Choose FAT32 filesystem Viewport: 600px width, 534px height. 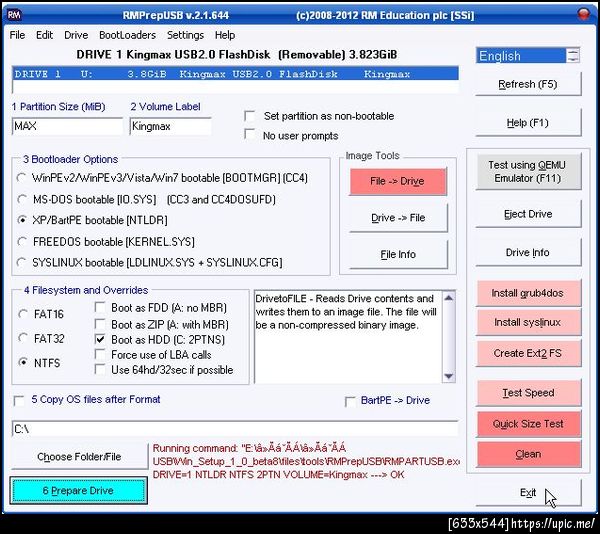[23, 338]
